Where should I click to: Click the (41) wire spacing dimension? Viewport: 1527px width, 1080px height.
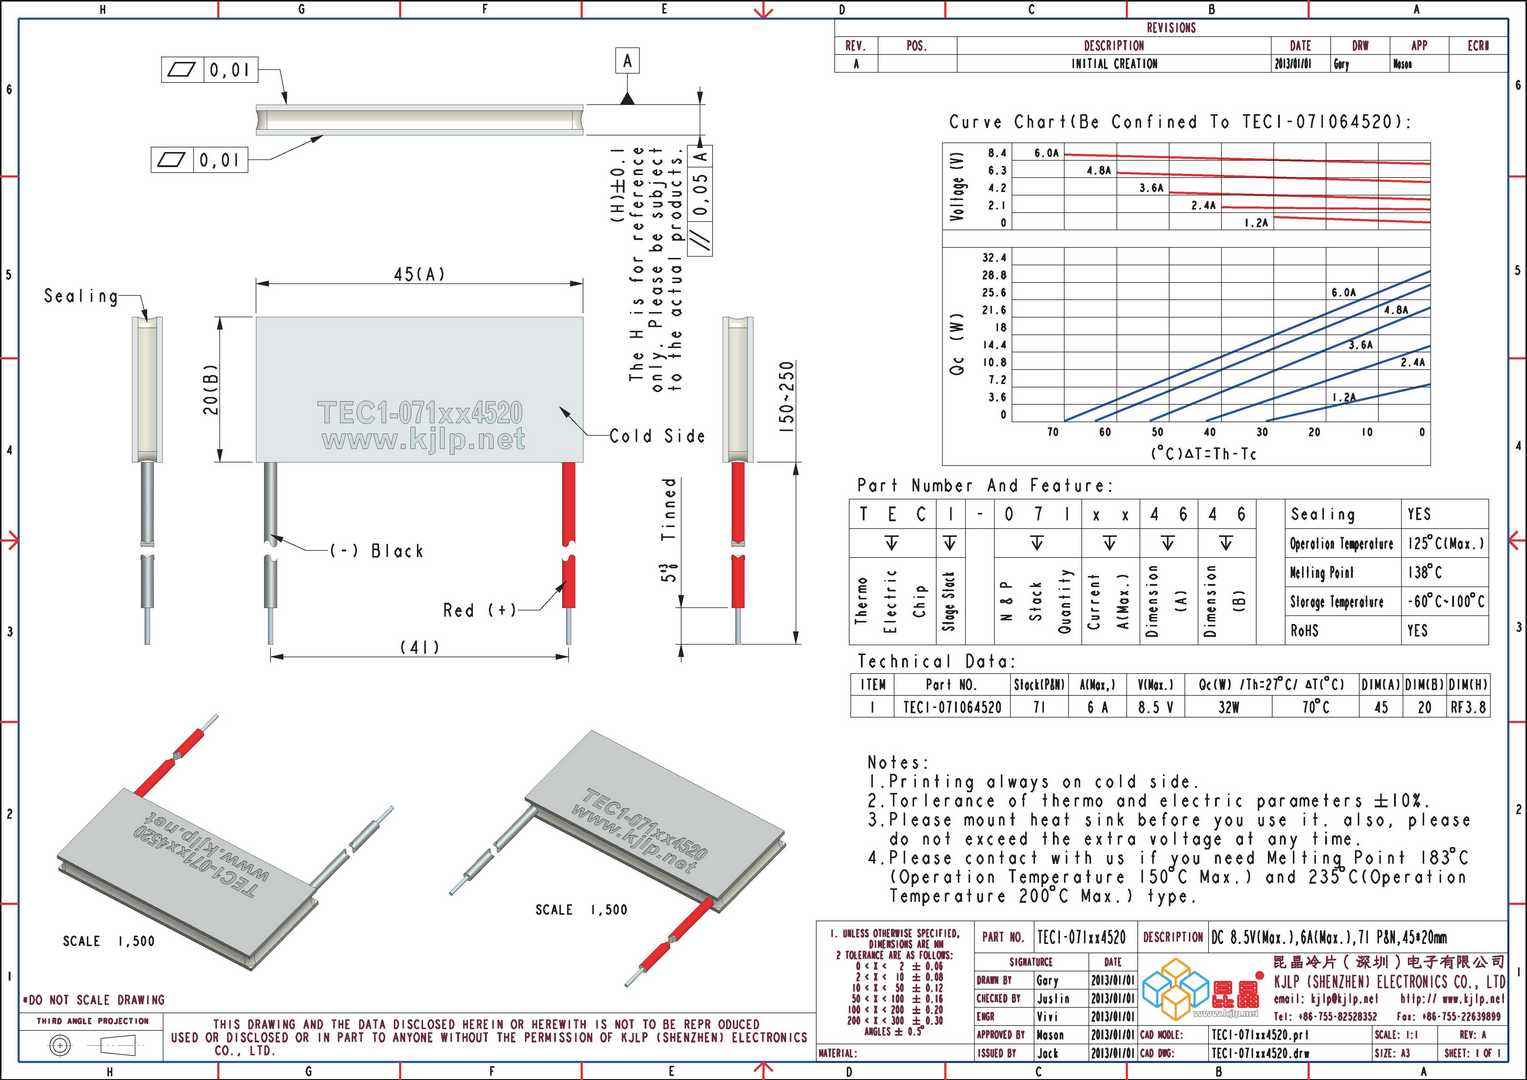(x=419, y=647)
